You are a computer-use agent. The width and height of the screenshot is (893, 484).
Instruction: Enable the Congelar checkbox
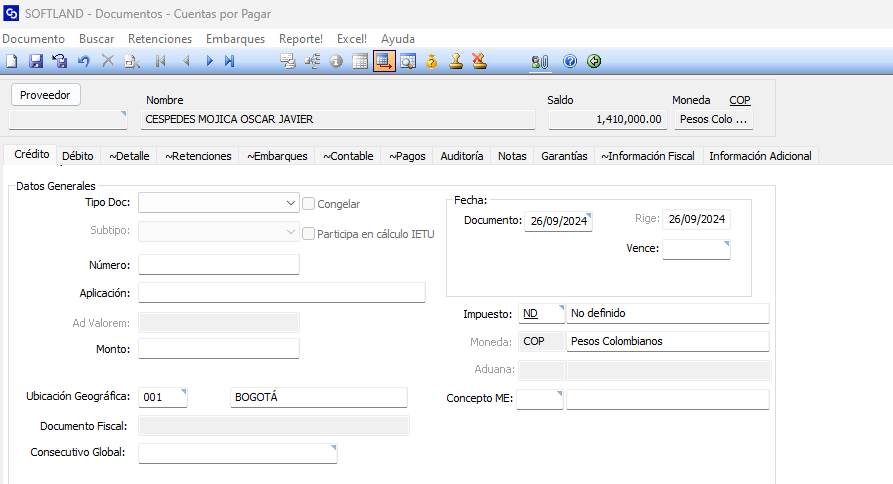click(x=309, y=204)
